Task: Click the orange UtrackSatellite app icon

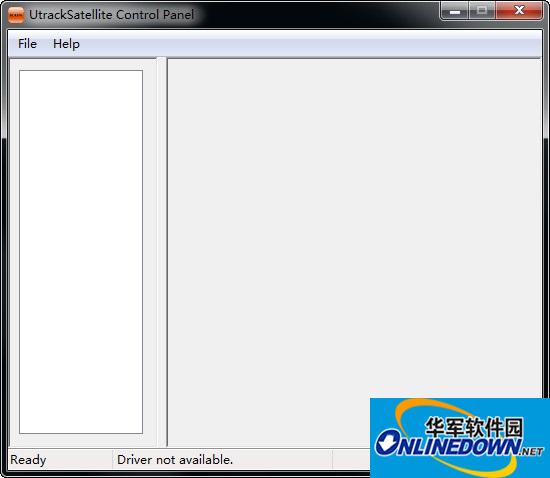Action: (x=16, y=15)
